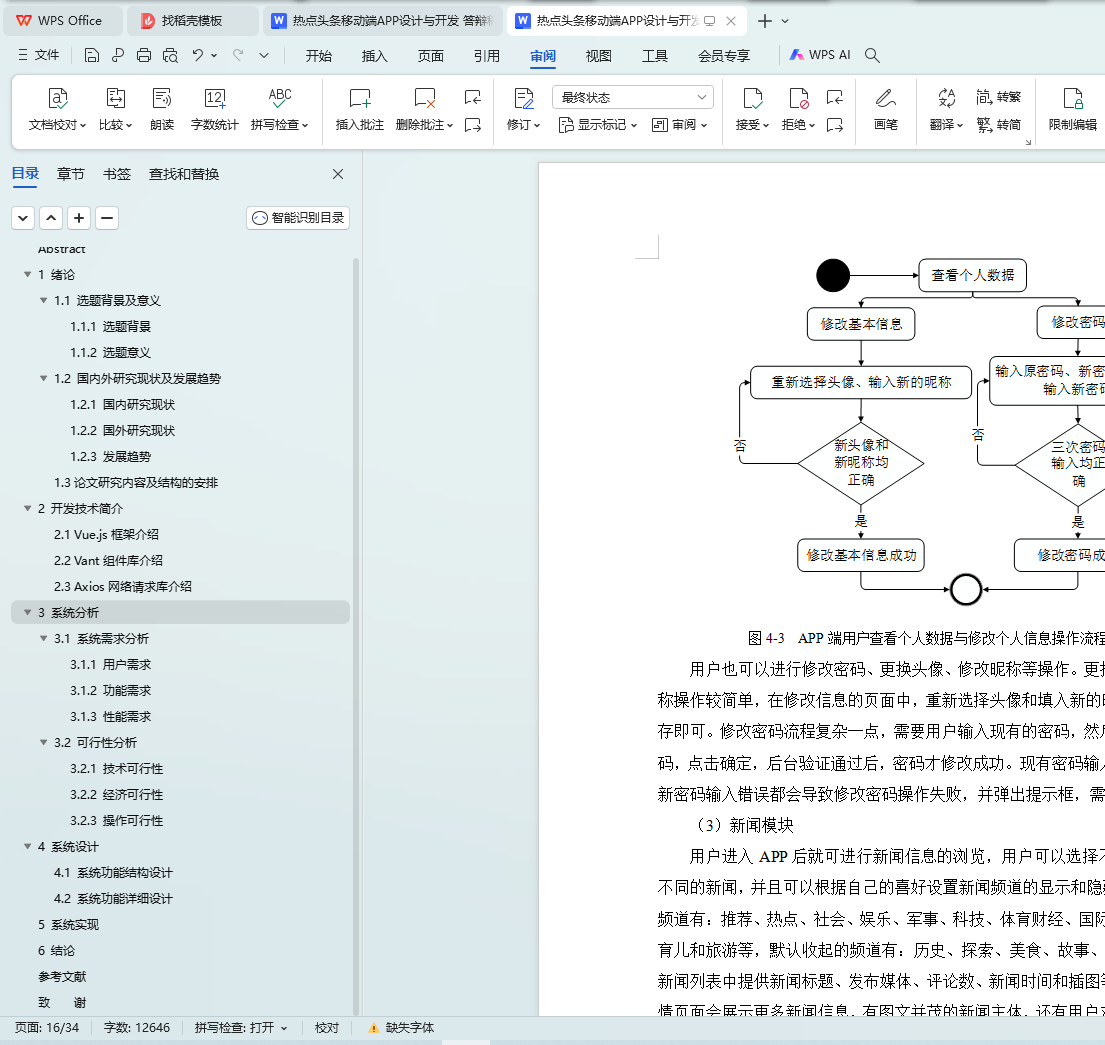
Task: Open 限制编辑 restrict editing
Action: (1073, 110)
